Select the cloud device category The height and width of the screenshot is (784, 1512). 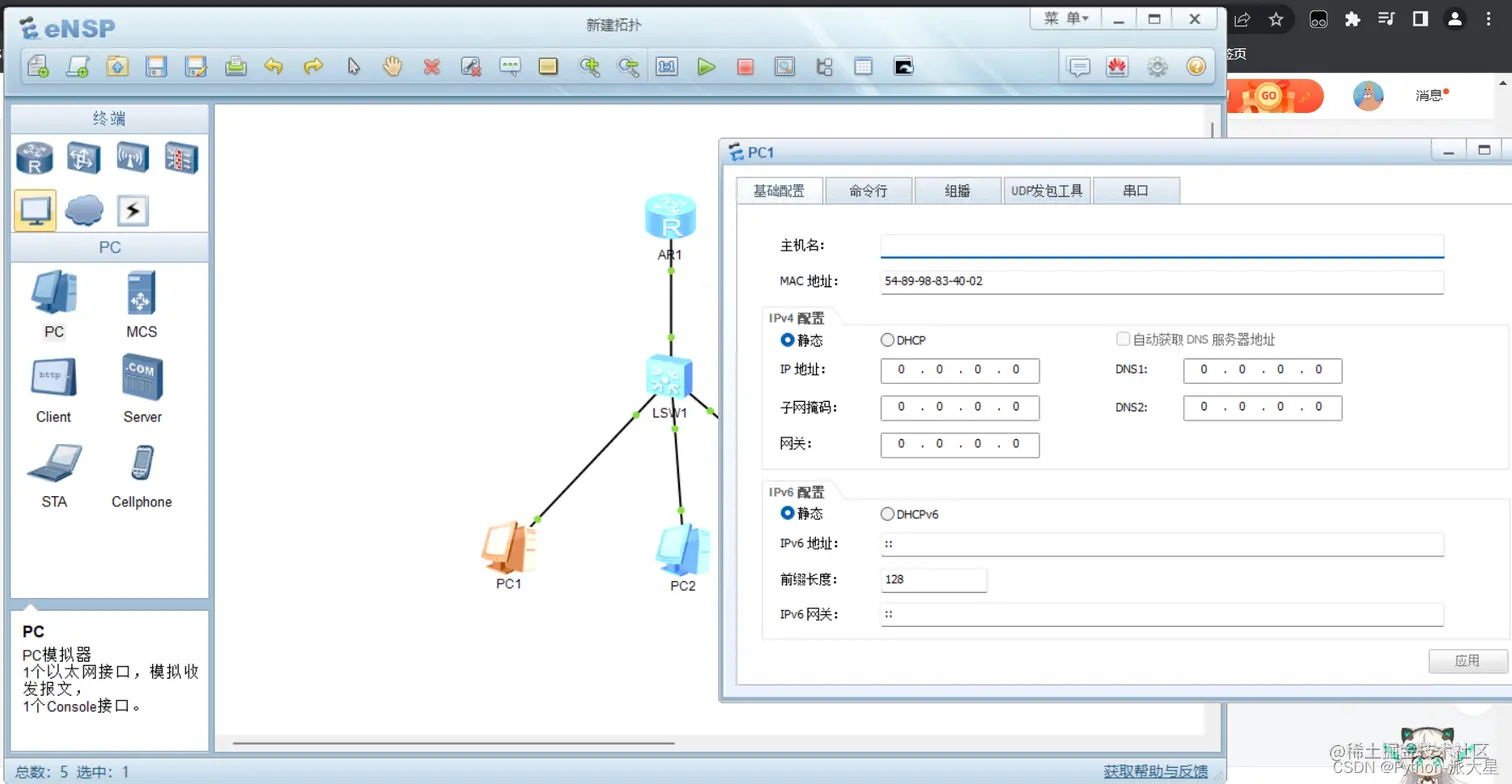84,210
